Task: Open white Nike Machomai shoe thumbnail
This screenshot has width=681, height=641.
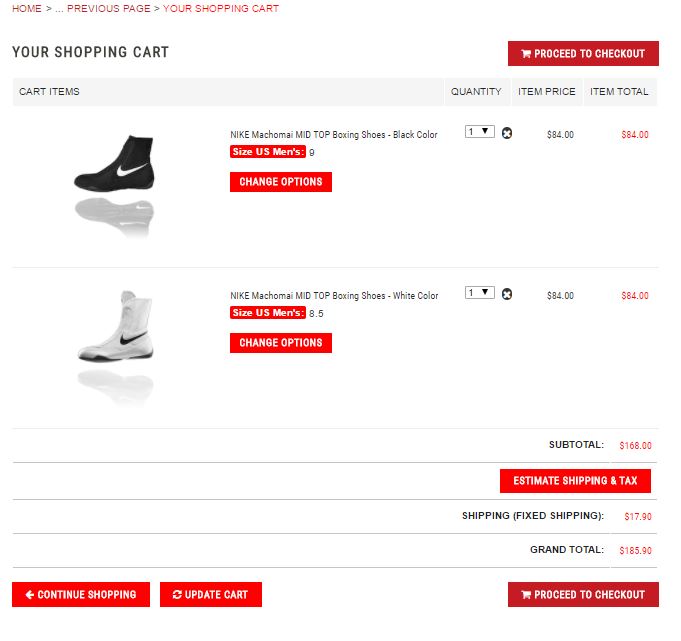Action: 116,326
